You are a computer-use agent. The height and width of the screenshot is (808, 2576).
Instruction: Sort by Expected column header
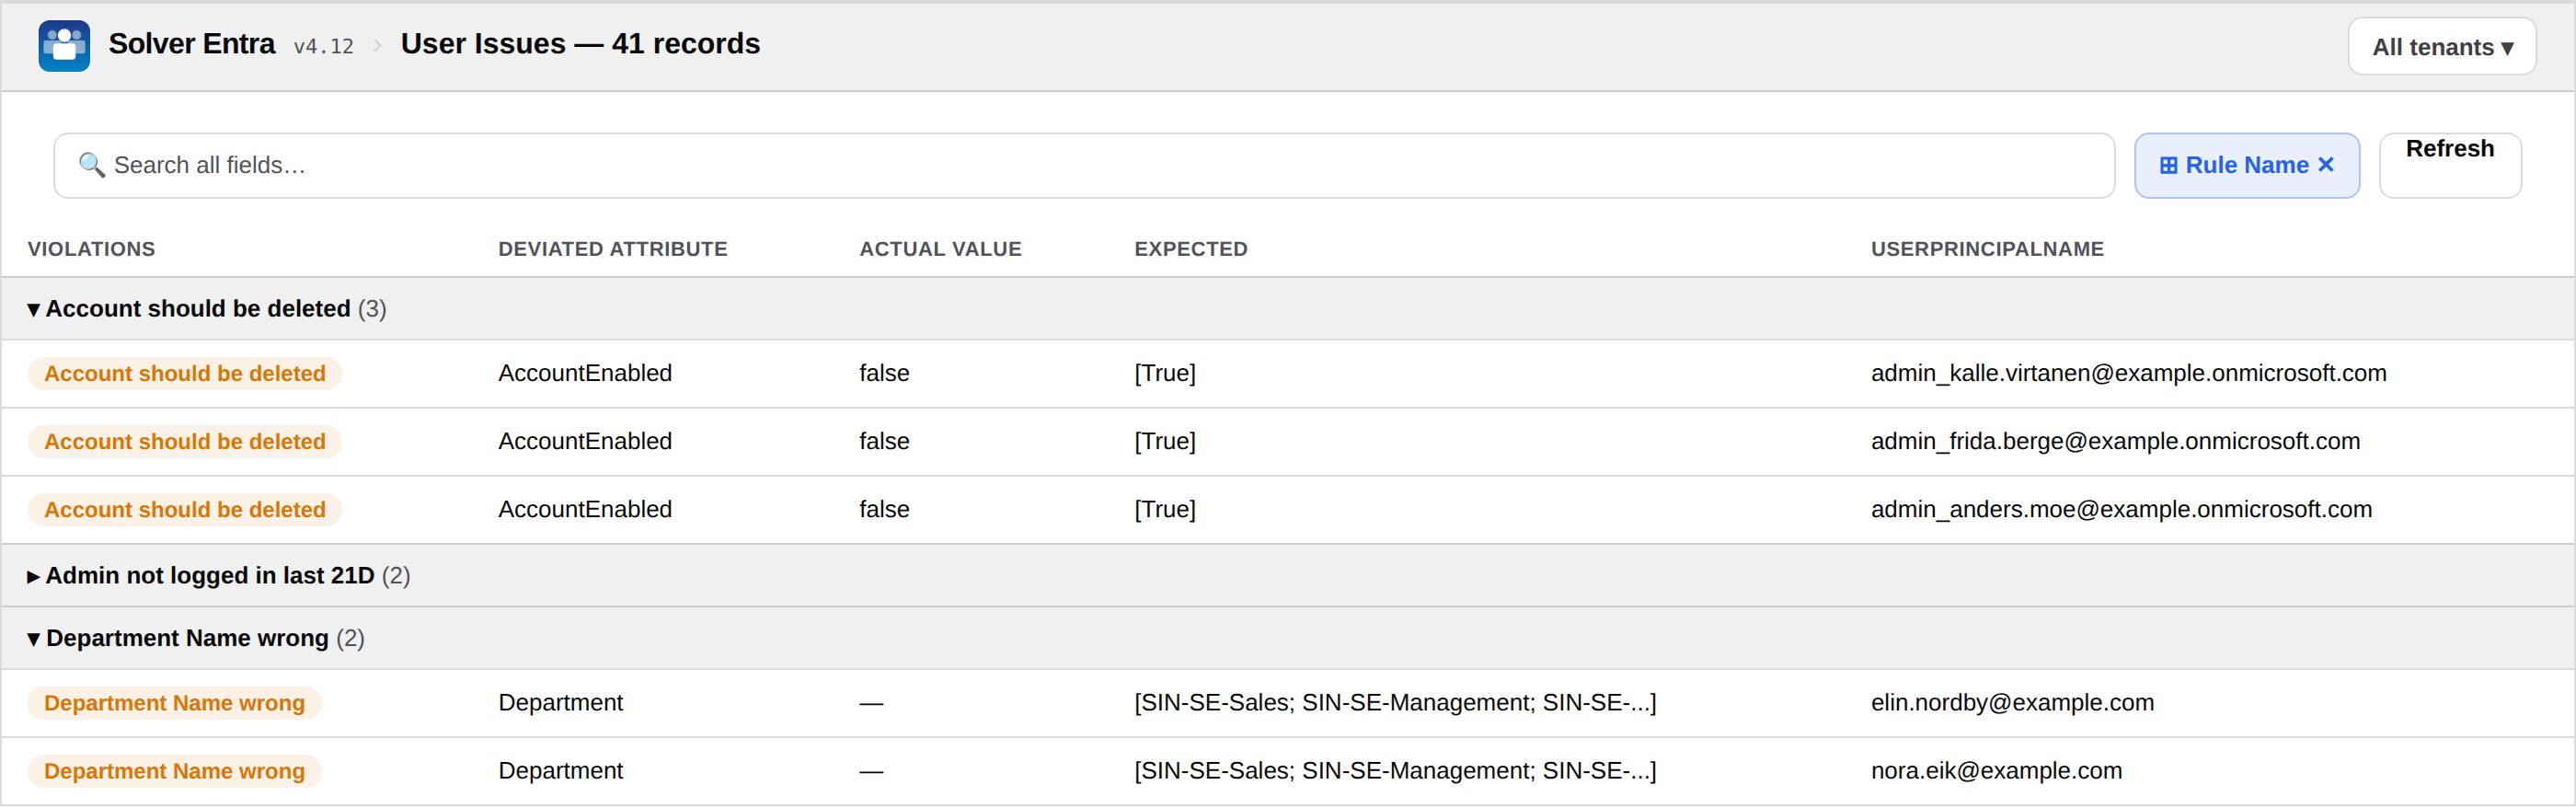coord(1190,249)
